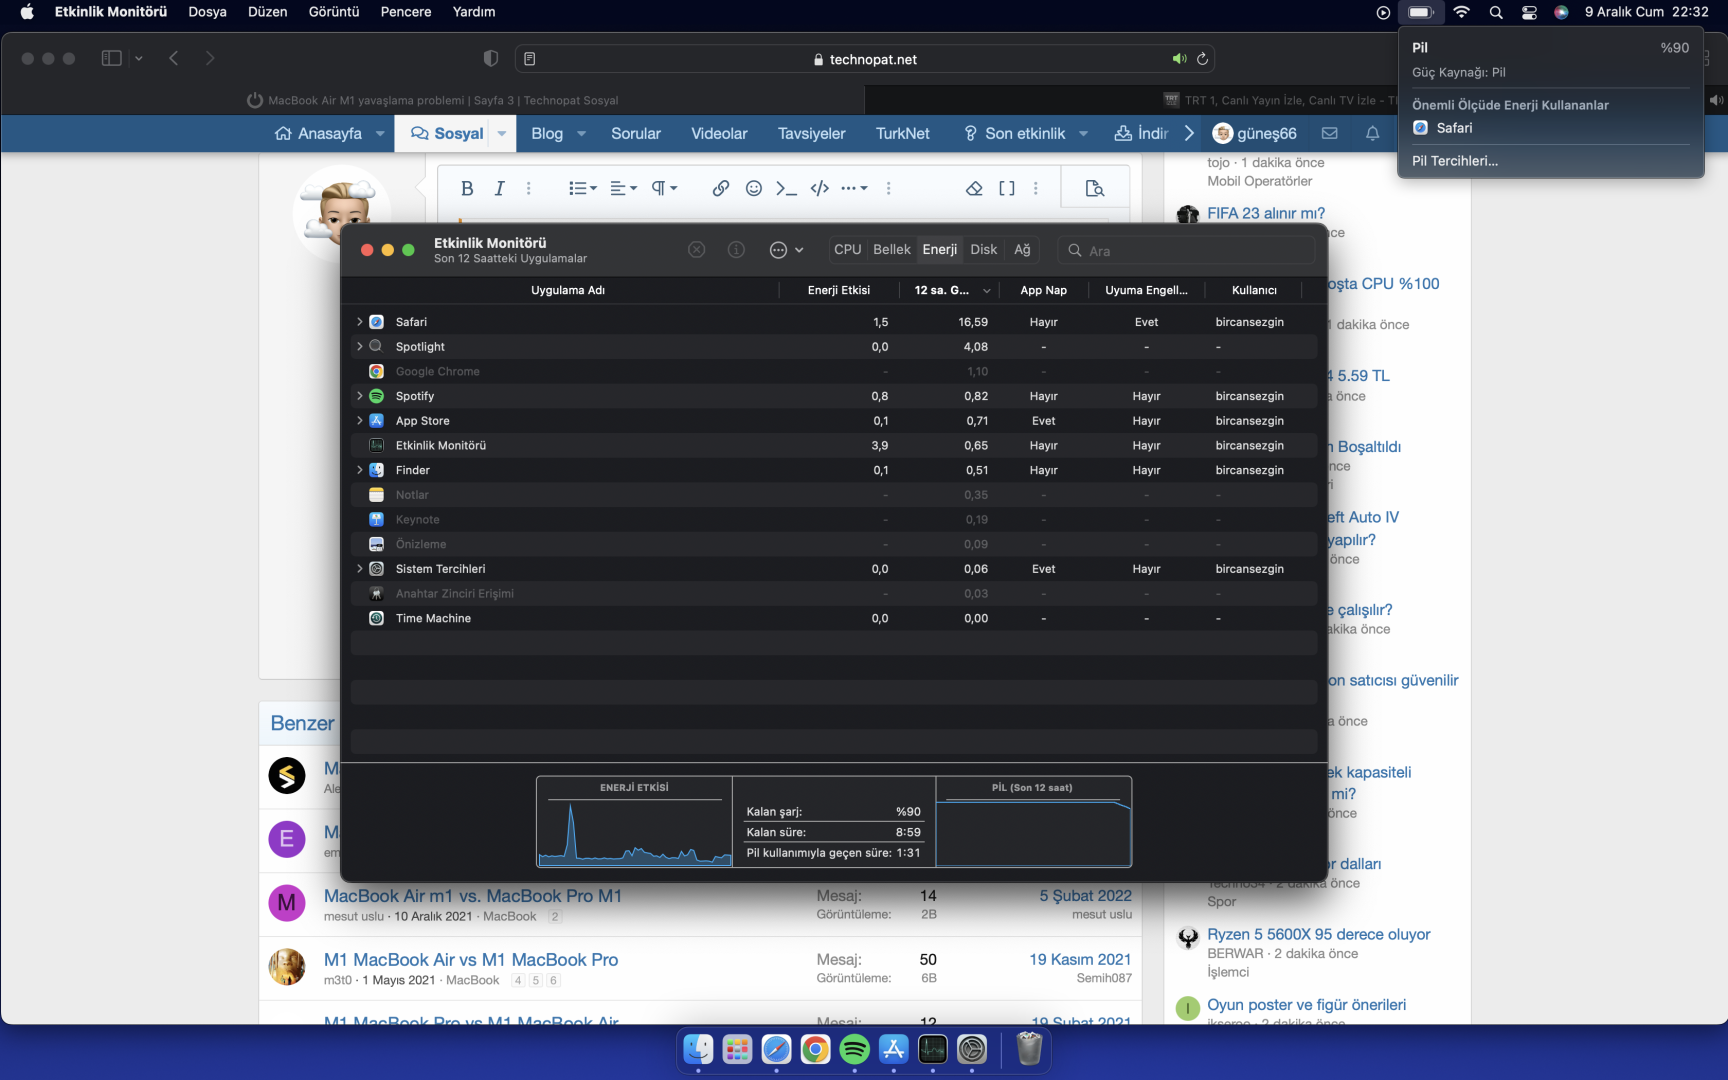This screenshot has height=1080, width=1728.
Task: Open the Dosya menu in menu bar
Action: tap(207, 12)
